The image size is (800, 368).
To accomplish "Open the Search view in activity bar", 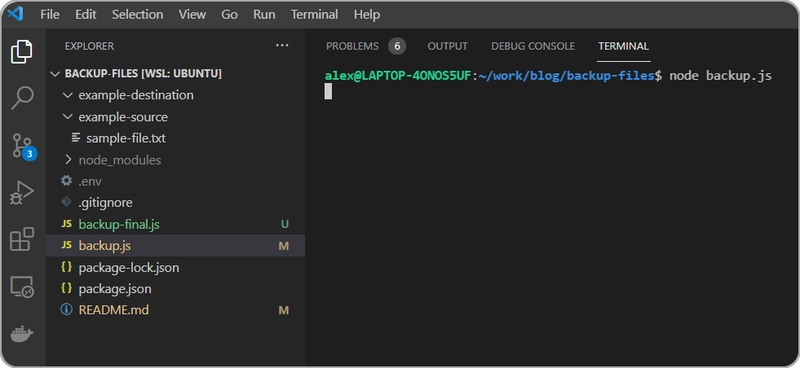I will tap(22, 97).
